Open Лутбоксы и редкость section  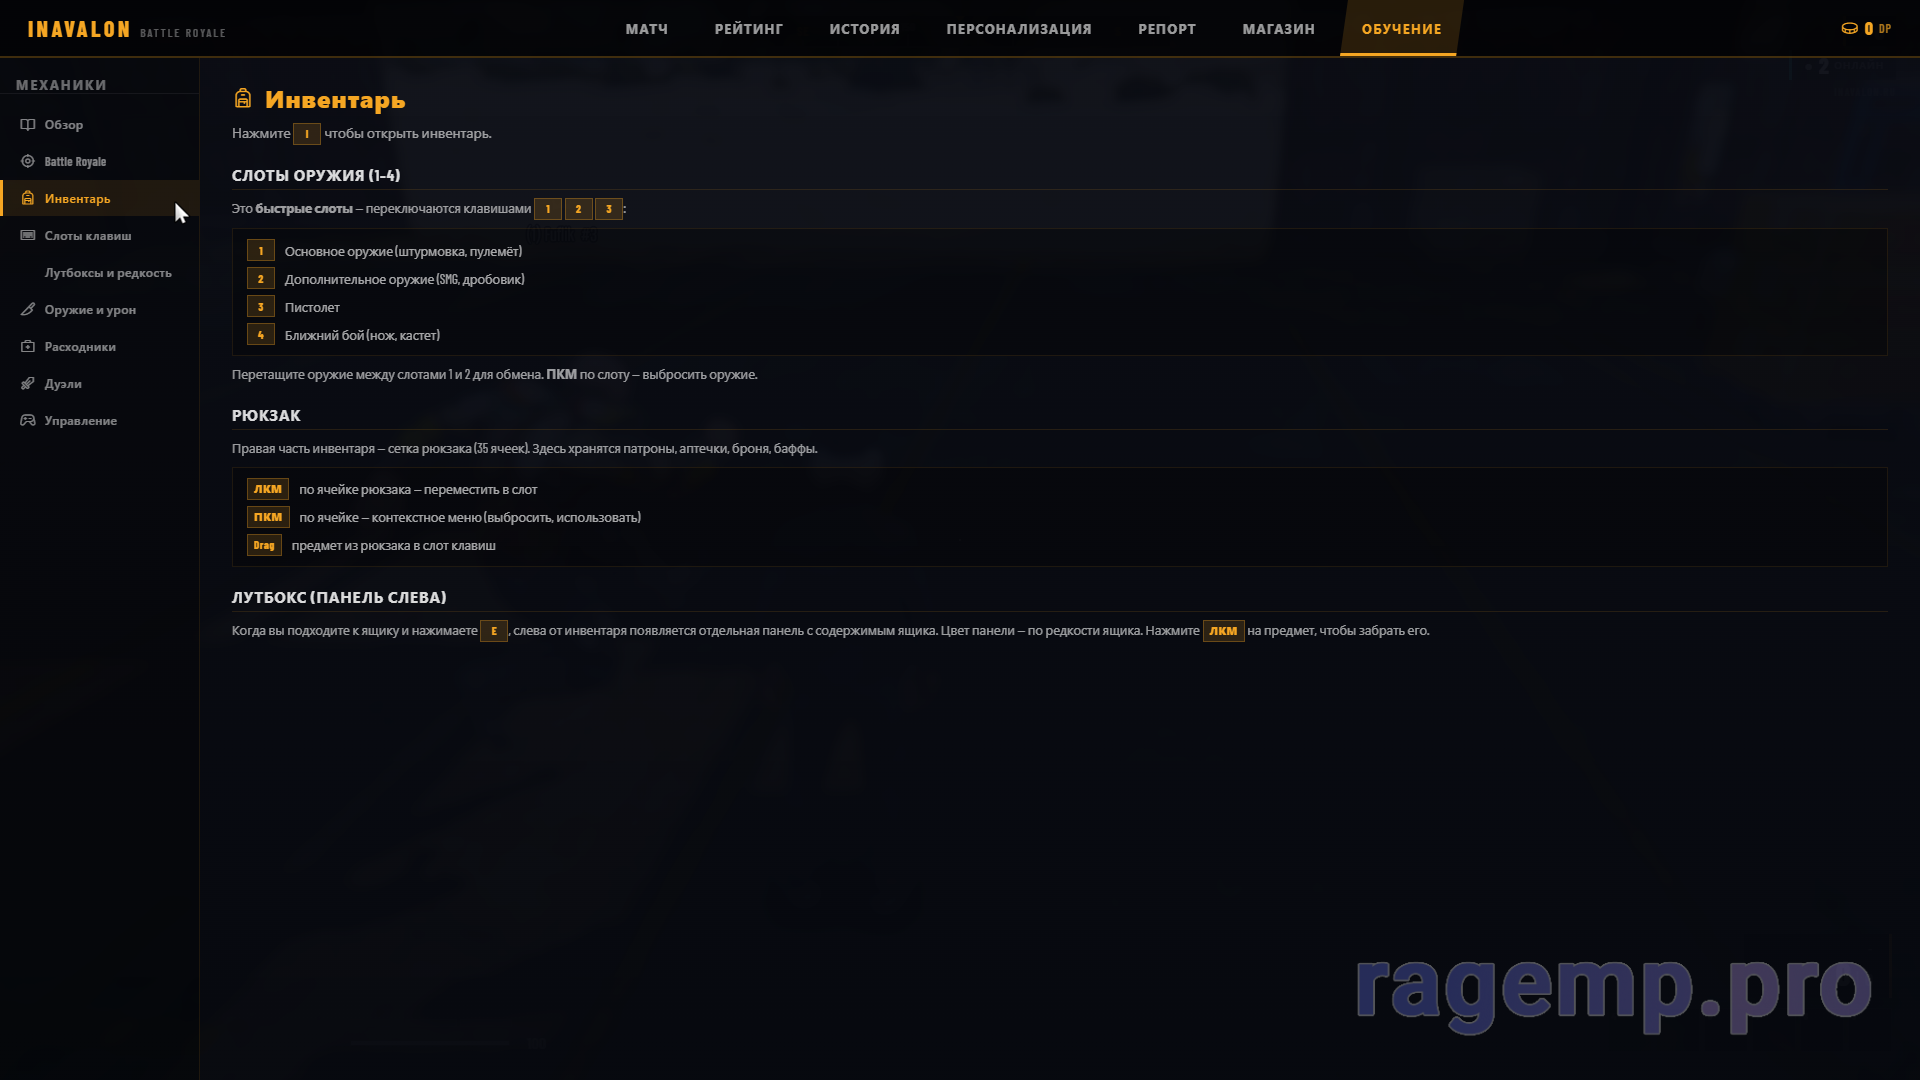pyautogui.click(x=108, y=273)
